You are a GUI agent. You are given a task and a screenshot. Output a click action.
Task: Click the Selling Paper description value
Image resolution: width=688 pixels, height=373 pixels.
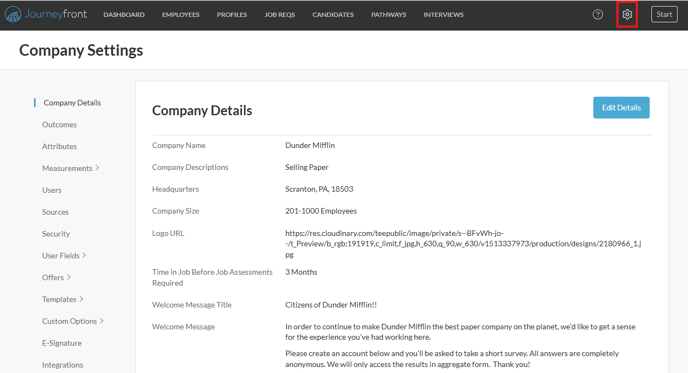[x=307, y=167]
